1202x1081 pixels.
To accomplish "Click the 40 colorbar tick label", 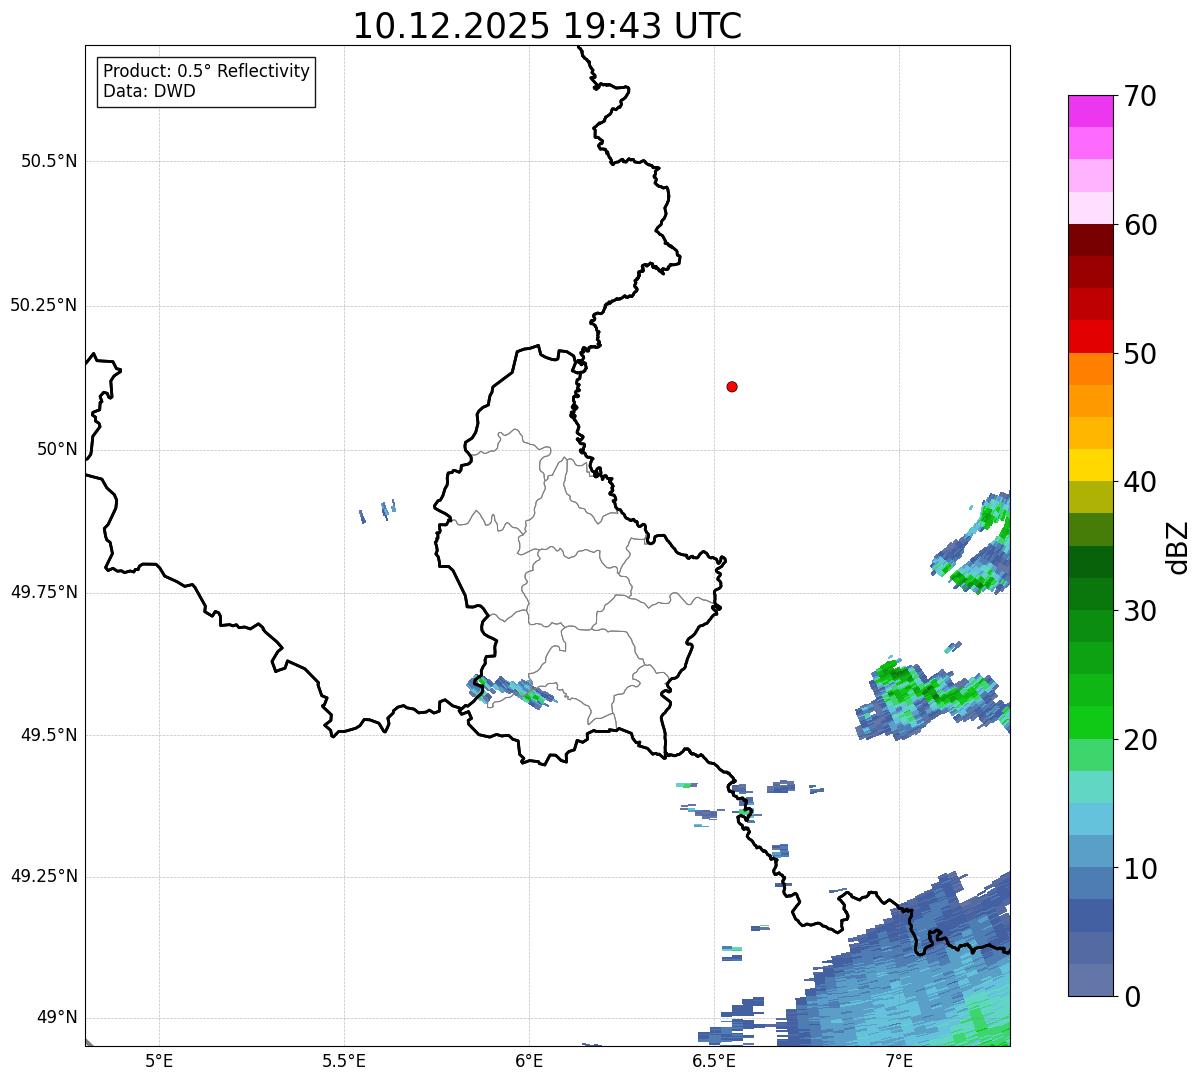I will [x=1140, y=482].
